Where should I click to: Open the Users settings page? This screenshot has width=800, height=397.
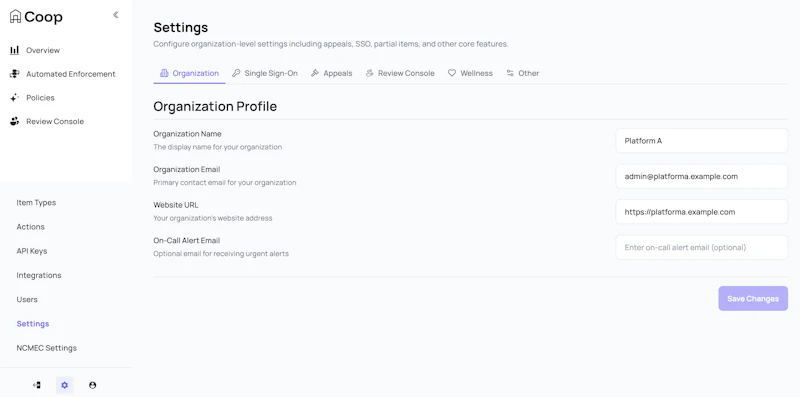(x=27, y=300)
